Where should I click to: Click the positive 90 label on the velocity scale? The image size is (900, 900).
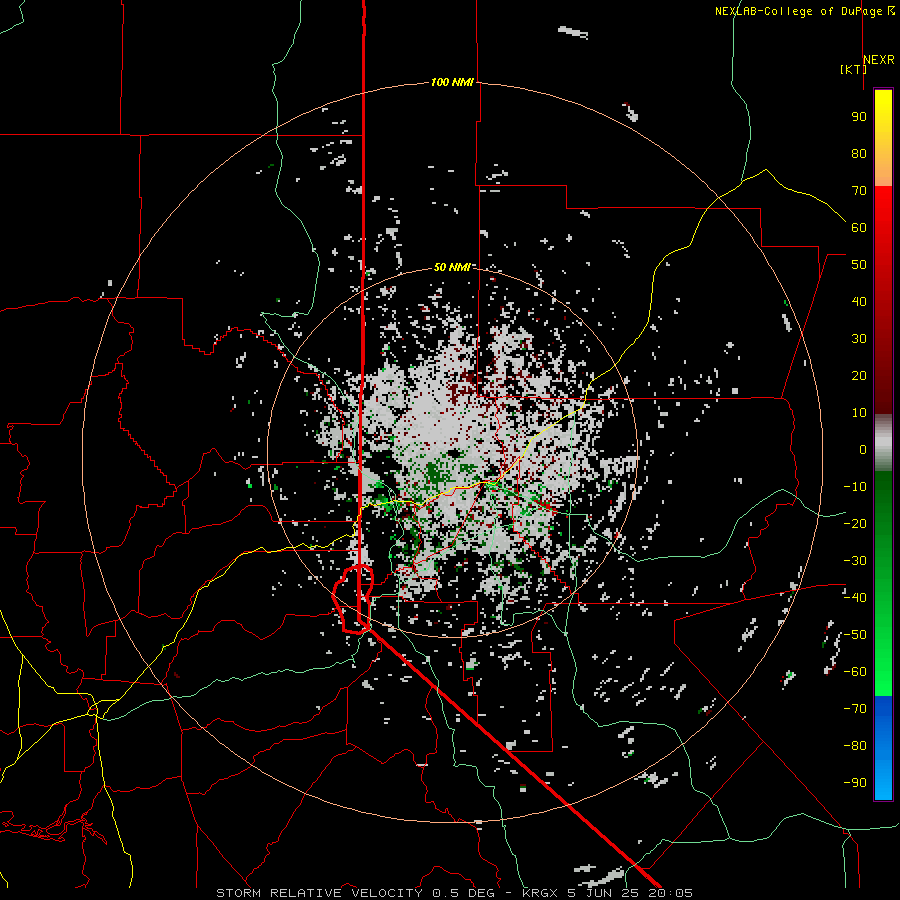click(859, 117)
